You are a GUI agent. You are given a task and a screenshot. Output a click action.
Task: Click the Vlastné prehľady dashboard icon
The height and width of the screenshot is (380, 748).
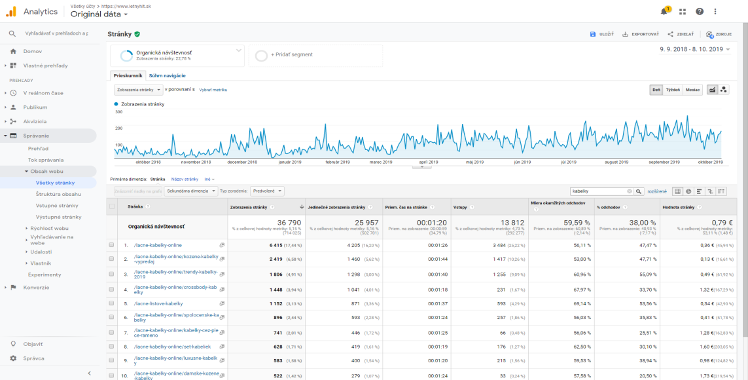[x=13, y=66]
